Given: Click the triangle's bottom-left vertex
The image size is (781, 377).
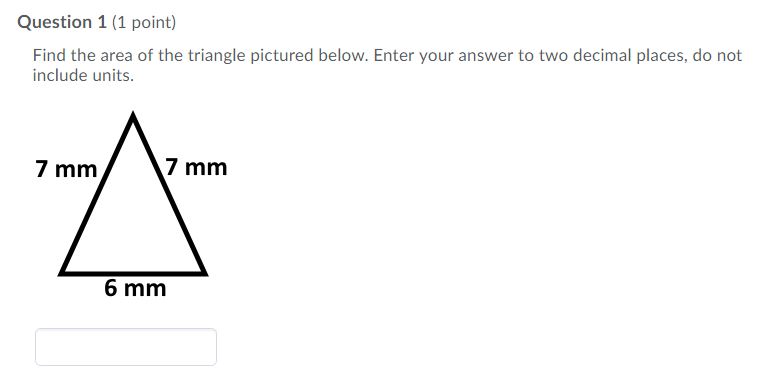Looking at the screenshot, I should pos(62,272).
